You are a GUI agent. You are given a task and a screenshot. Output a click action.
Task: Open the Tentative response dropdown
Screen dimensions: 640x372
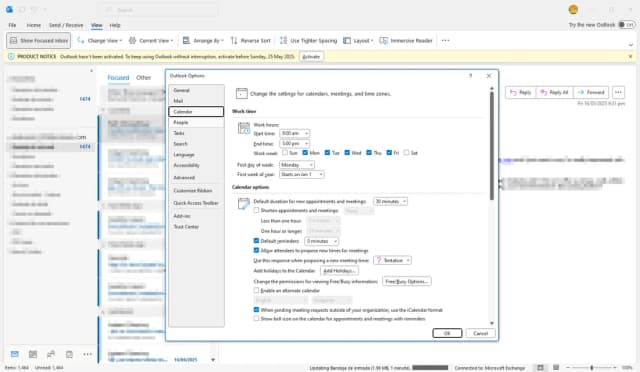tap(392, 260)
